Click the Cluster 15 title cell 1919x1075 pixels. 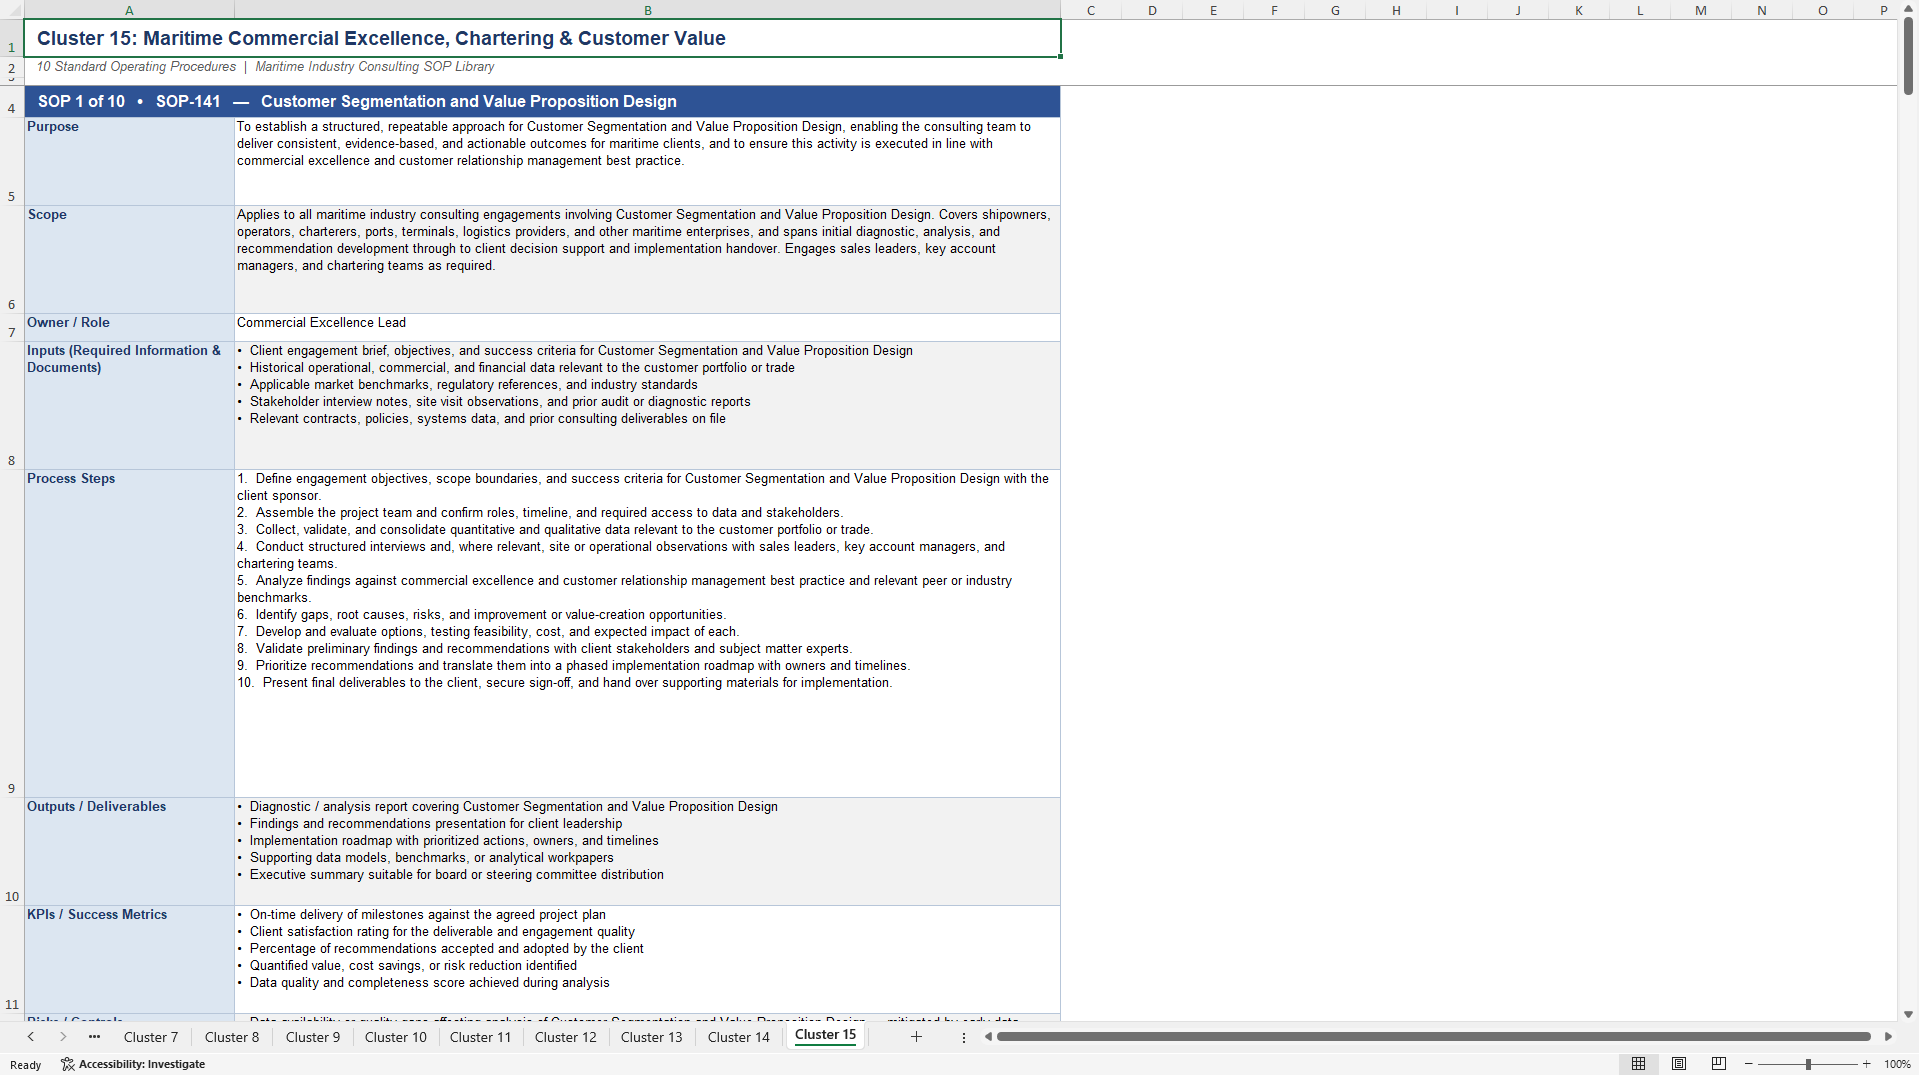[542, 38]
